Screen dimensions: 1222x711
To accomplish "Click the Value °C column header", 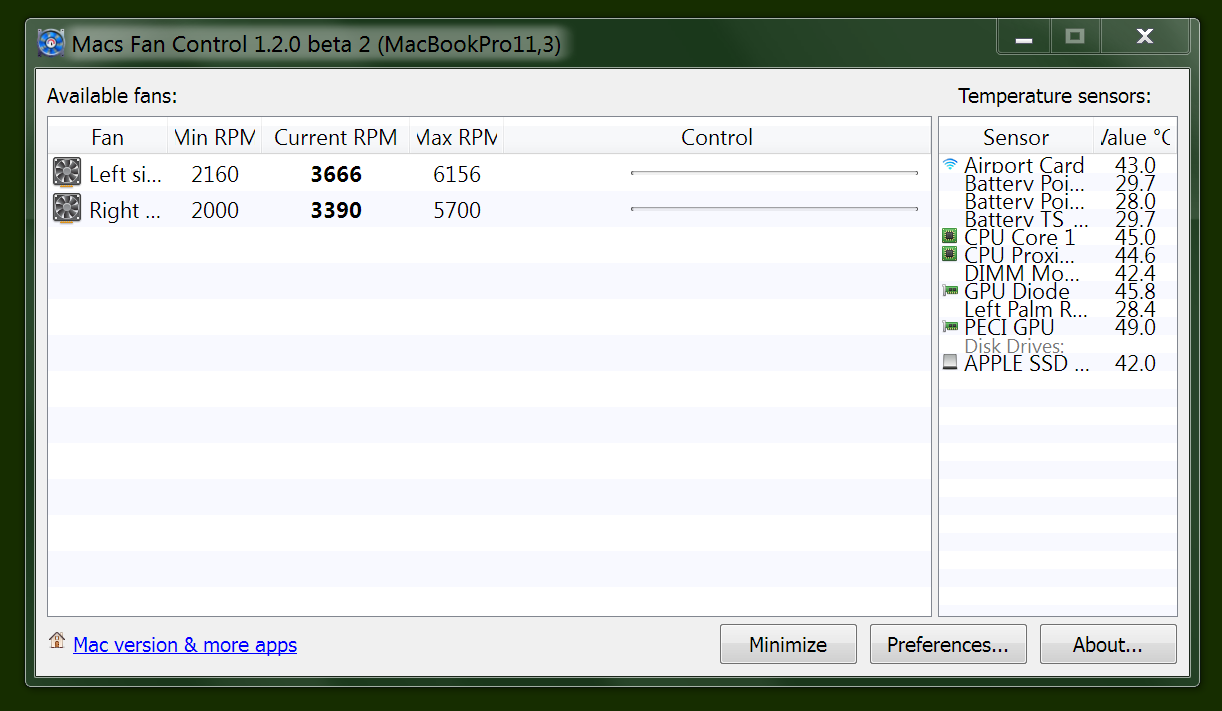I will coord(1135,137).
